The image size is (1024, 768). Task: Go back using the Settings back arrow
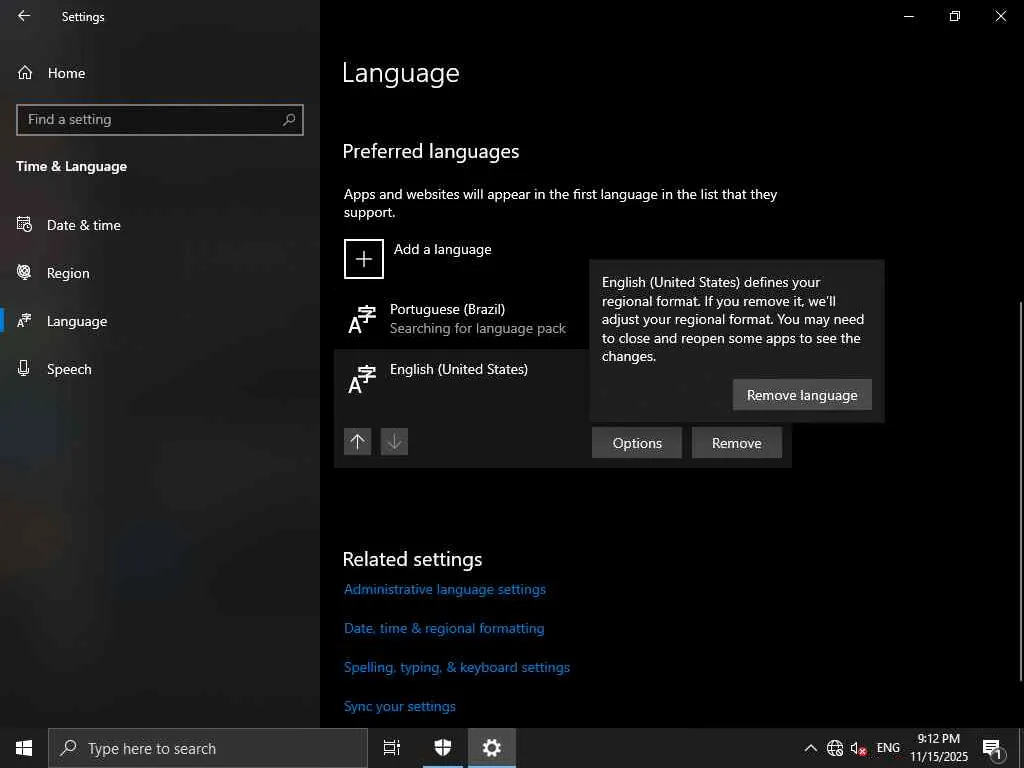pos(24,16)
